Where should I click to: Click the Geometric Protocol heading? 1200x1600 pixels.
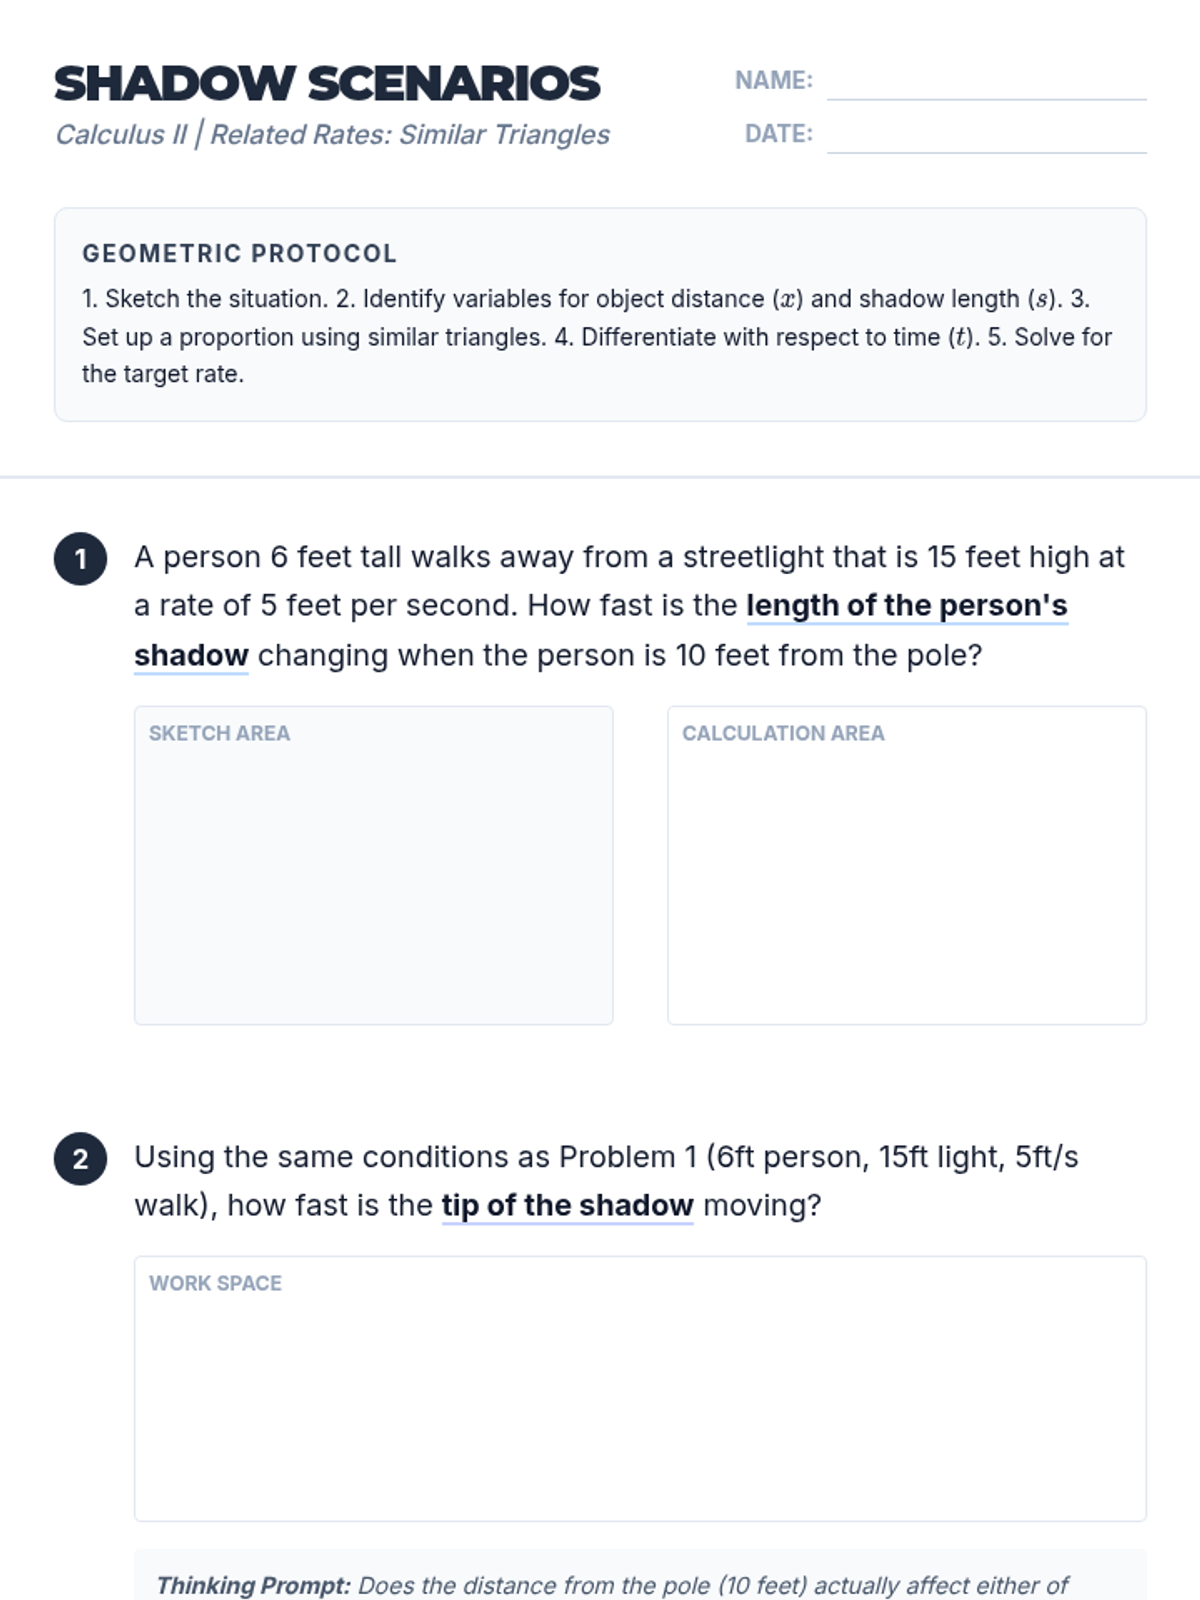239,254
